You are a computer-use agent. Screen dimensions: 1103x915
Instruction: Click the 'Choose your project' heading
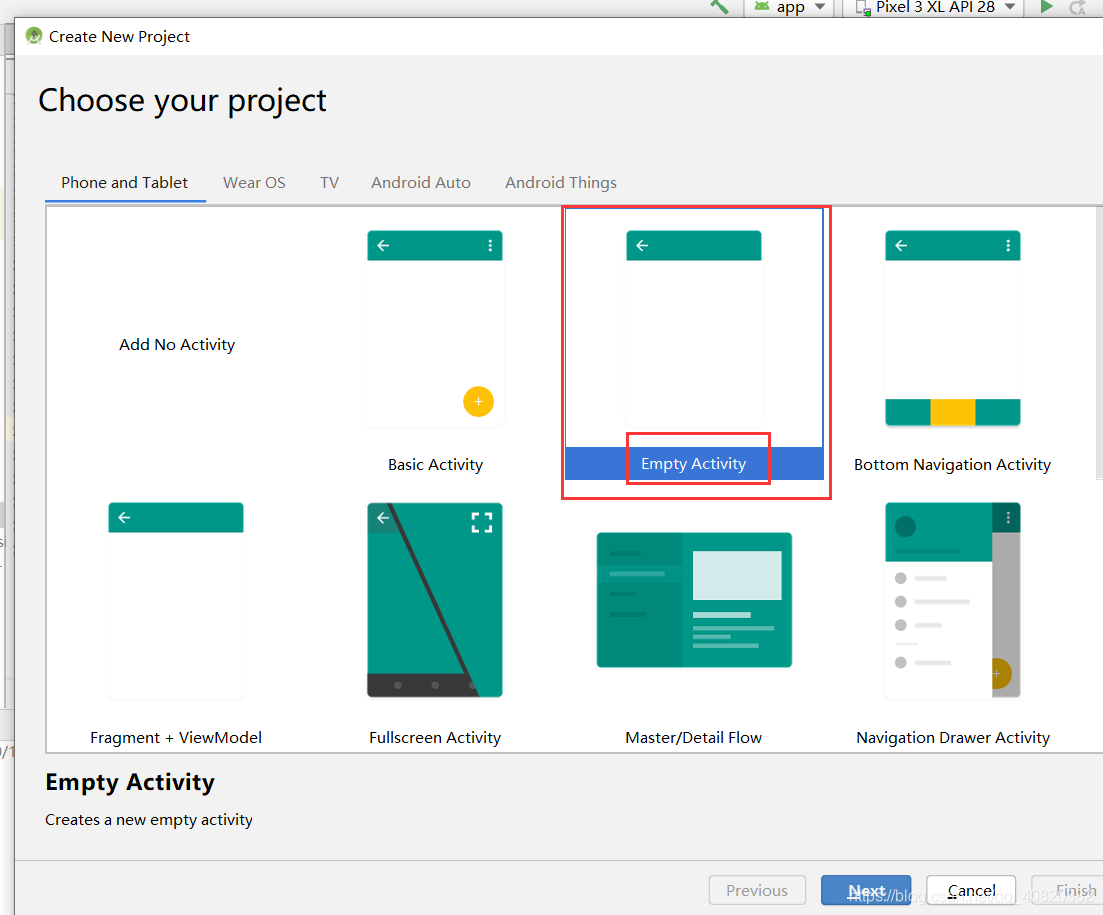tap(182, 101)
